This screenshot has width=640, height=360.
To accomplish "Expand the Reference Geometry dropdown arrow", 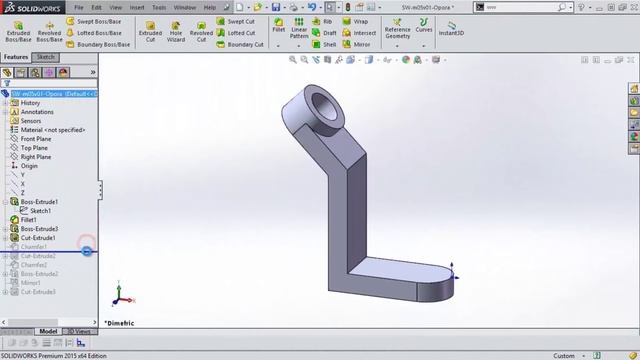I will point(397,46).
